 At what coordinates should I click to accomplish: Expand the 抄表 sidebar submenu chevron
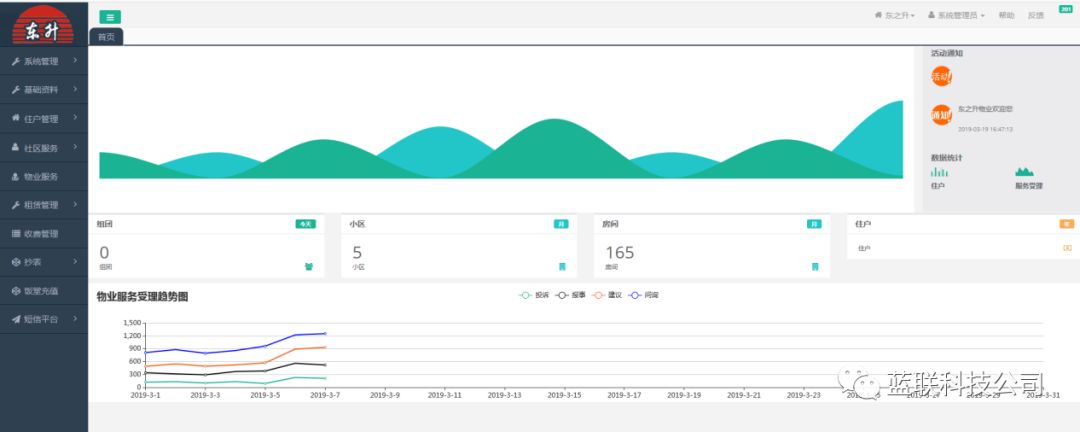[75, 263]
